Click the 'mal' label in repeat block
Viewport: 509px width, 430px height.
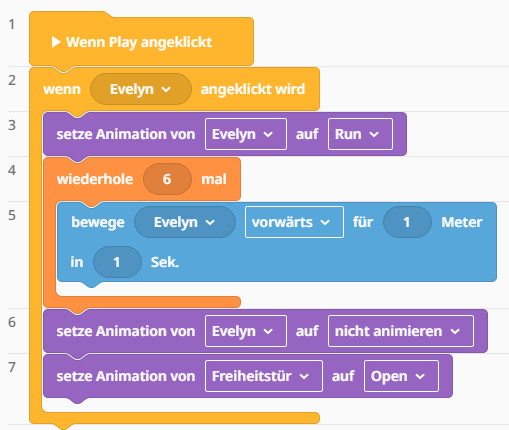click(x=214, y=179)
